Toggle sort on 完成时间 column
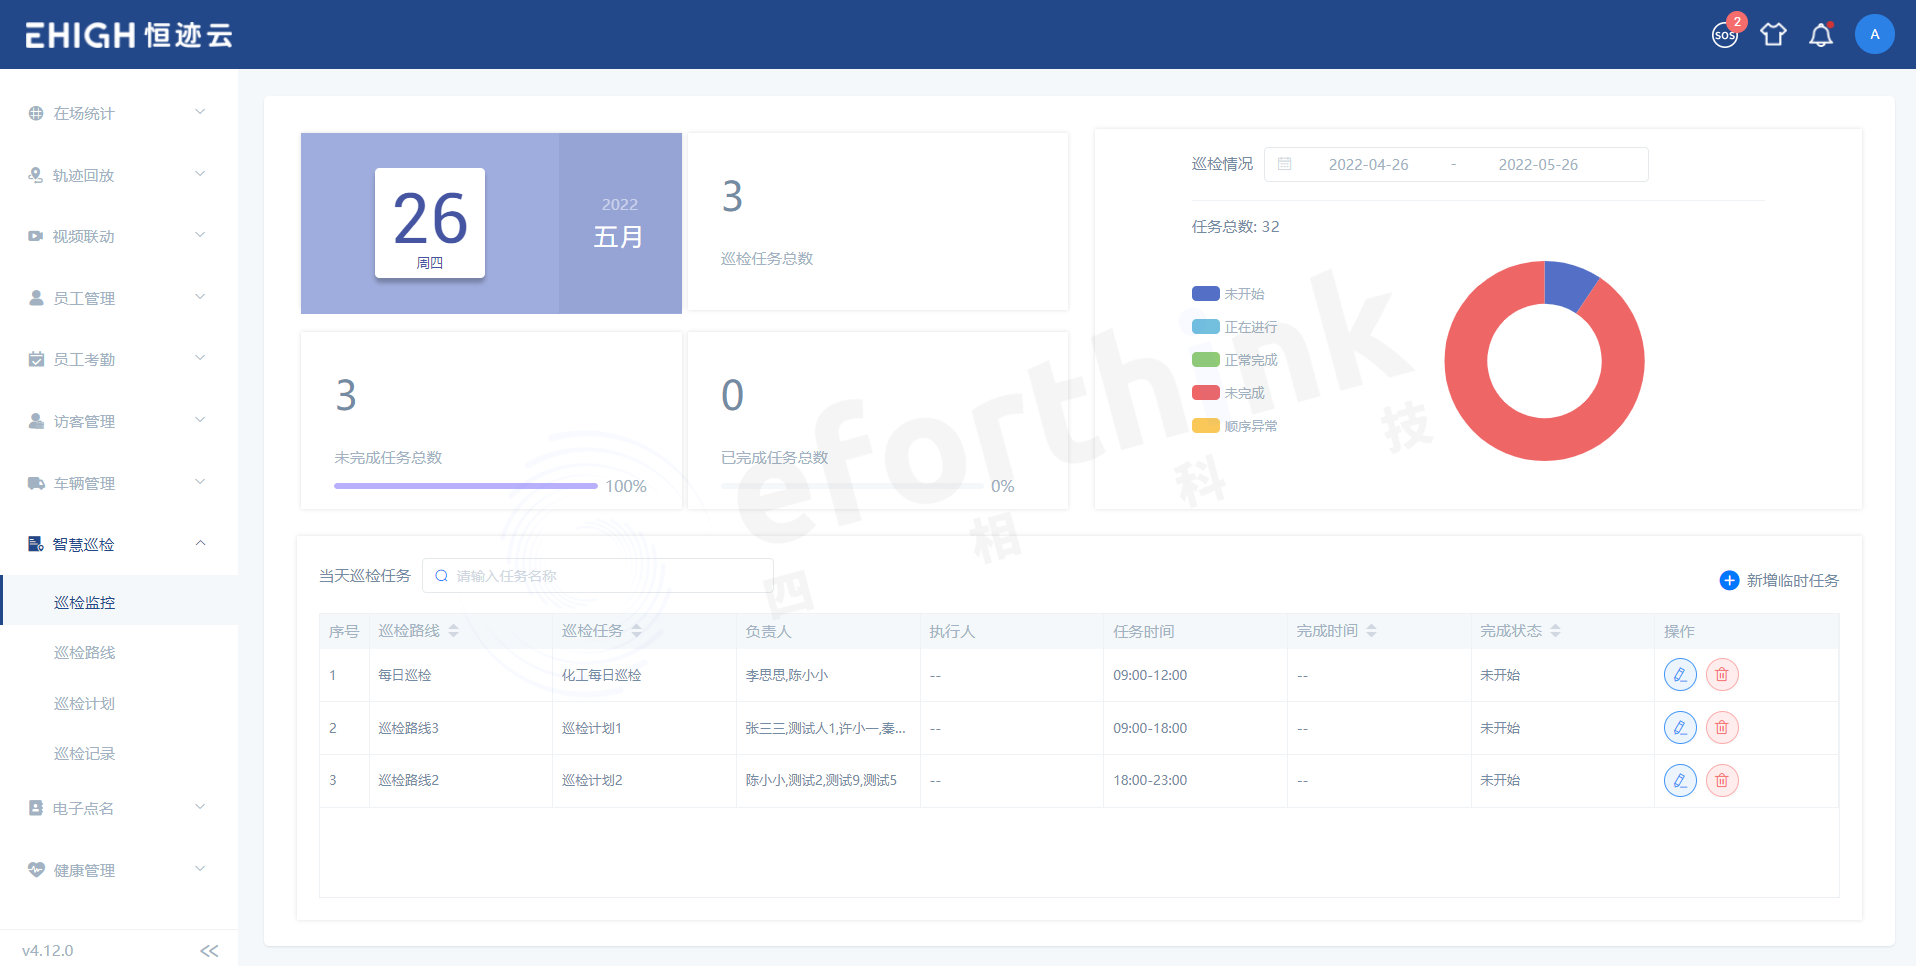Viewport: 1916px width, 966px height. [x=1371, y=630]
